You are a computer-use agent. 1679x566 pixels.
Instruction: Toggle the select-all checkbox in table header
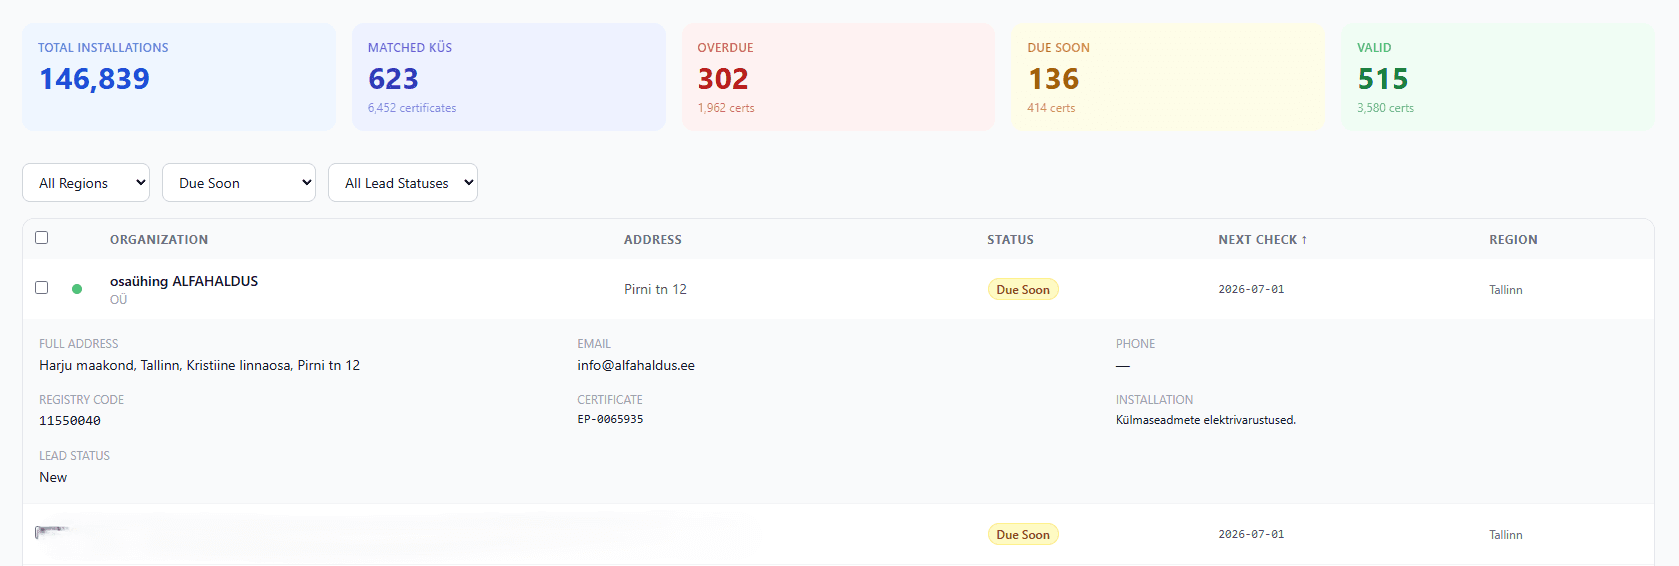pos(41,238)
